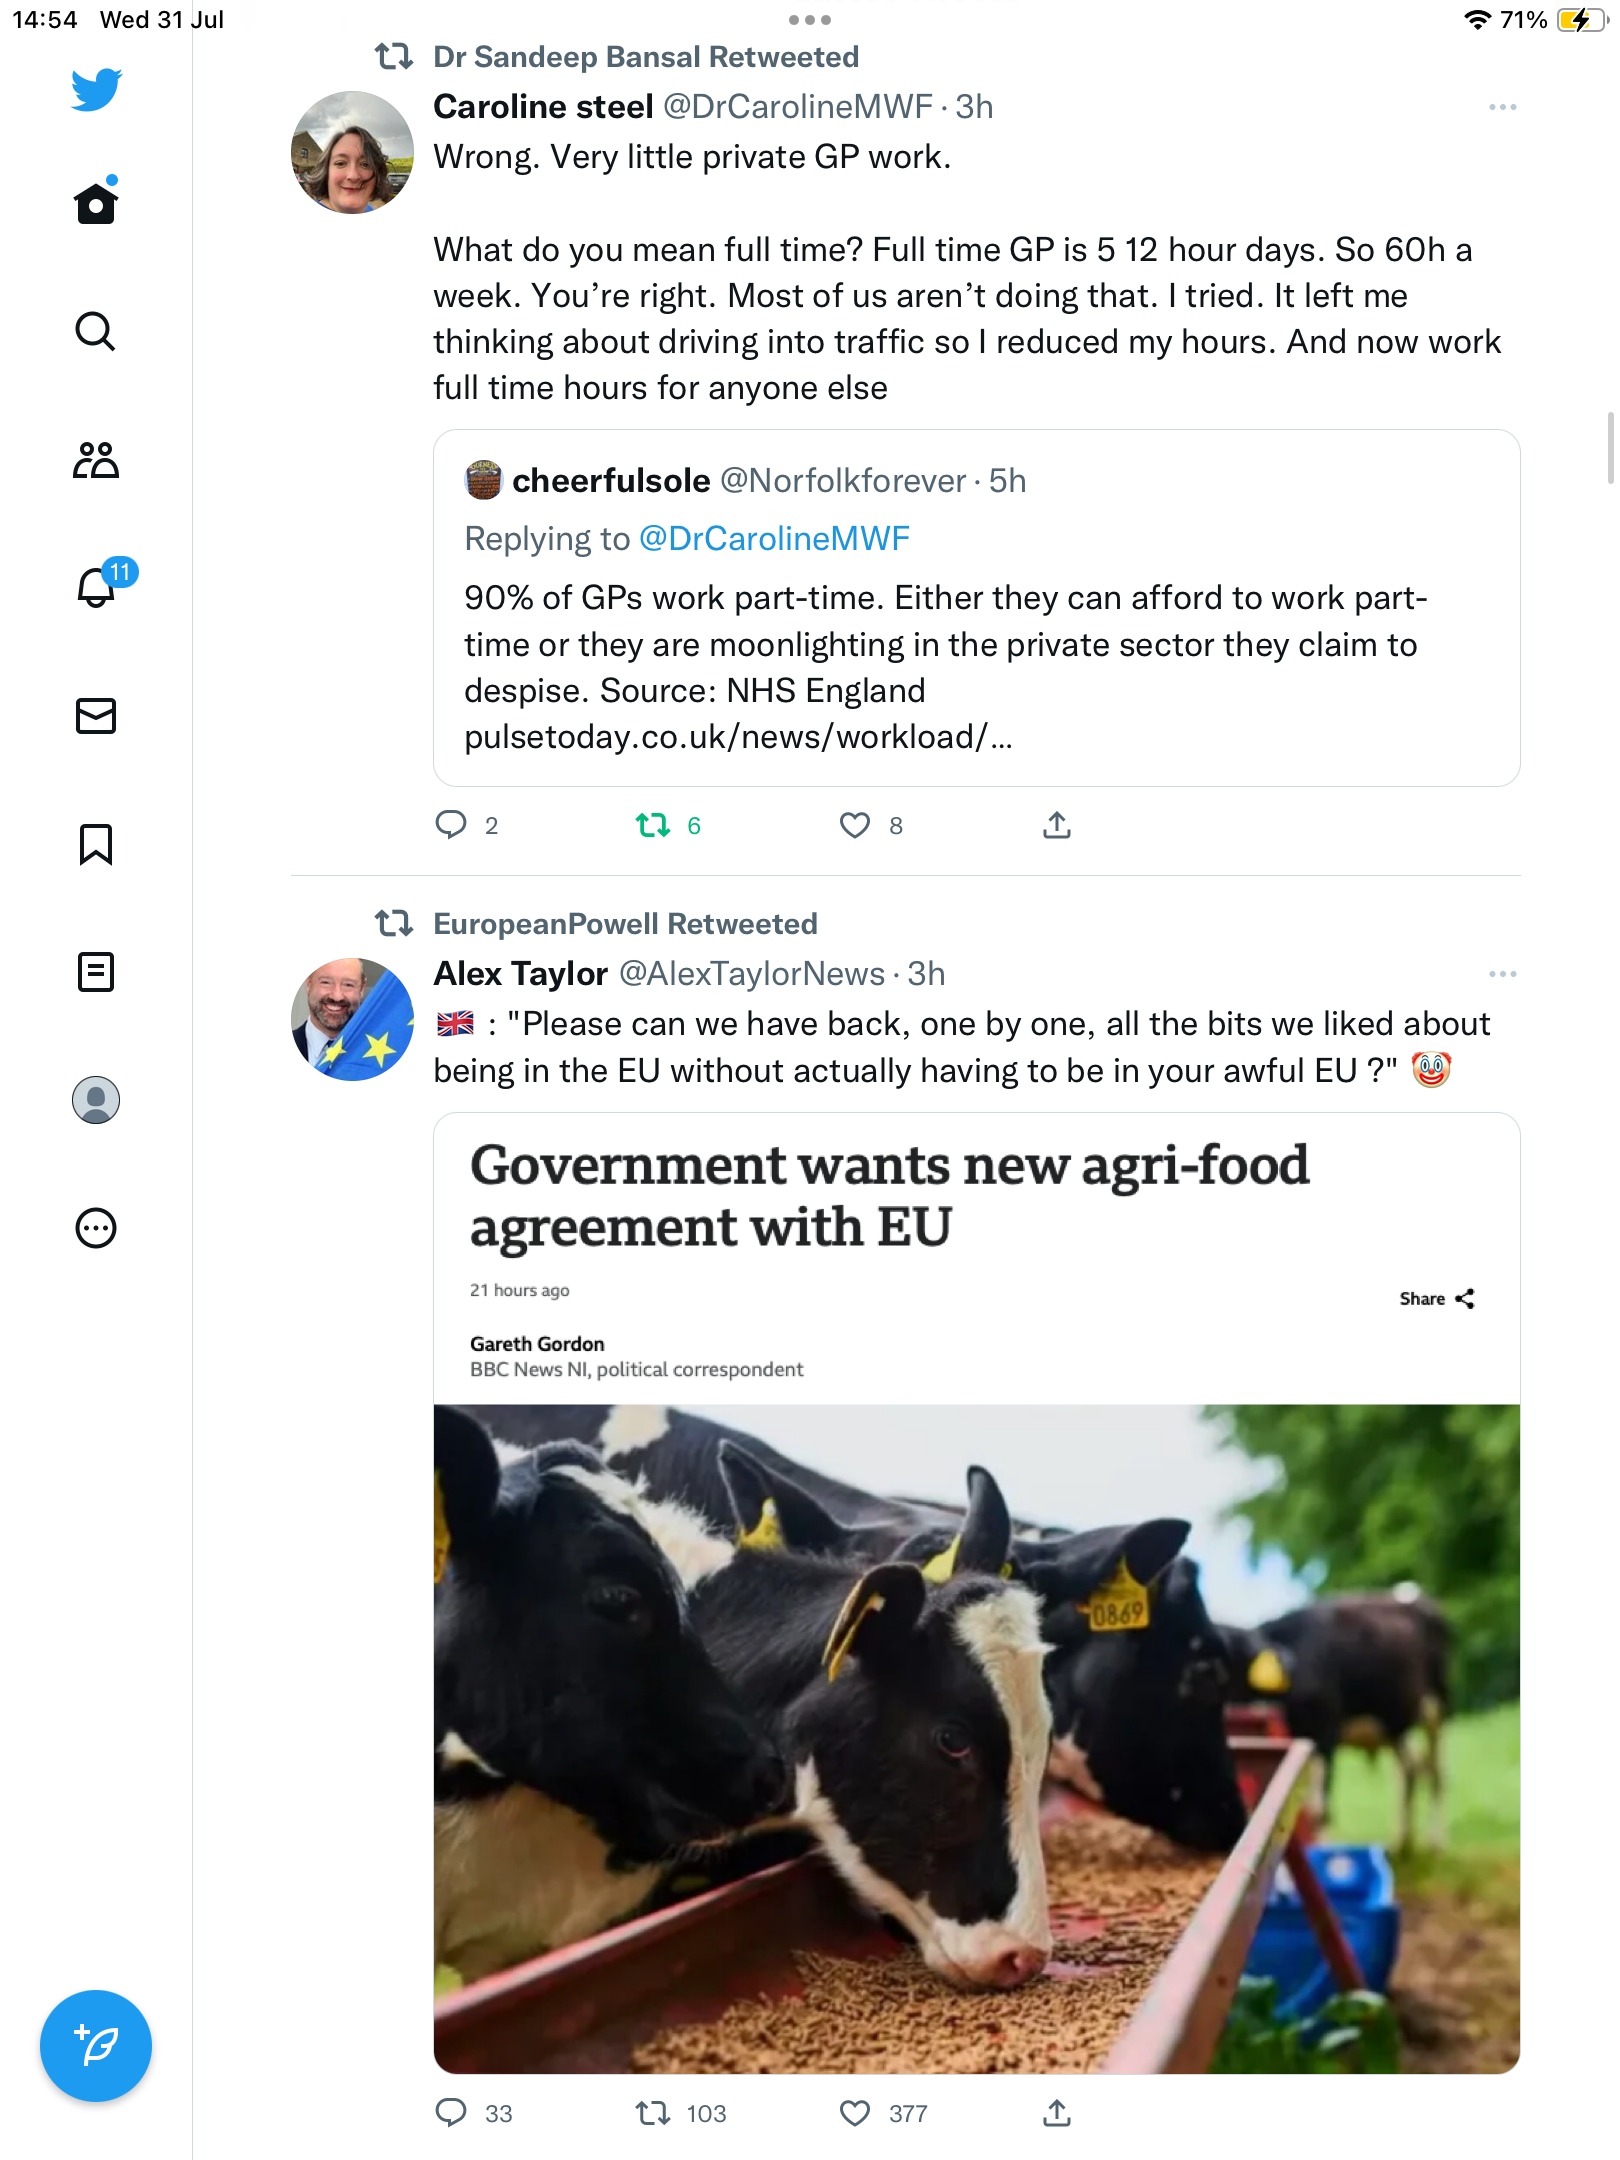The height and width of the screenshot is (2160, 1620).
Task: Toggle like on Caroline steel's tweet
Action: pyautogui.click(x=855, y=825)
